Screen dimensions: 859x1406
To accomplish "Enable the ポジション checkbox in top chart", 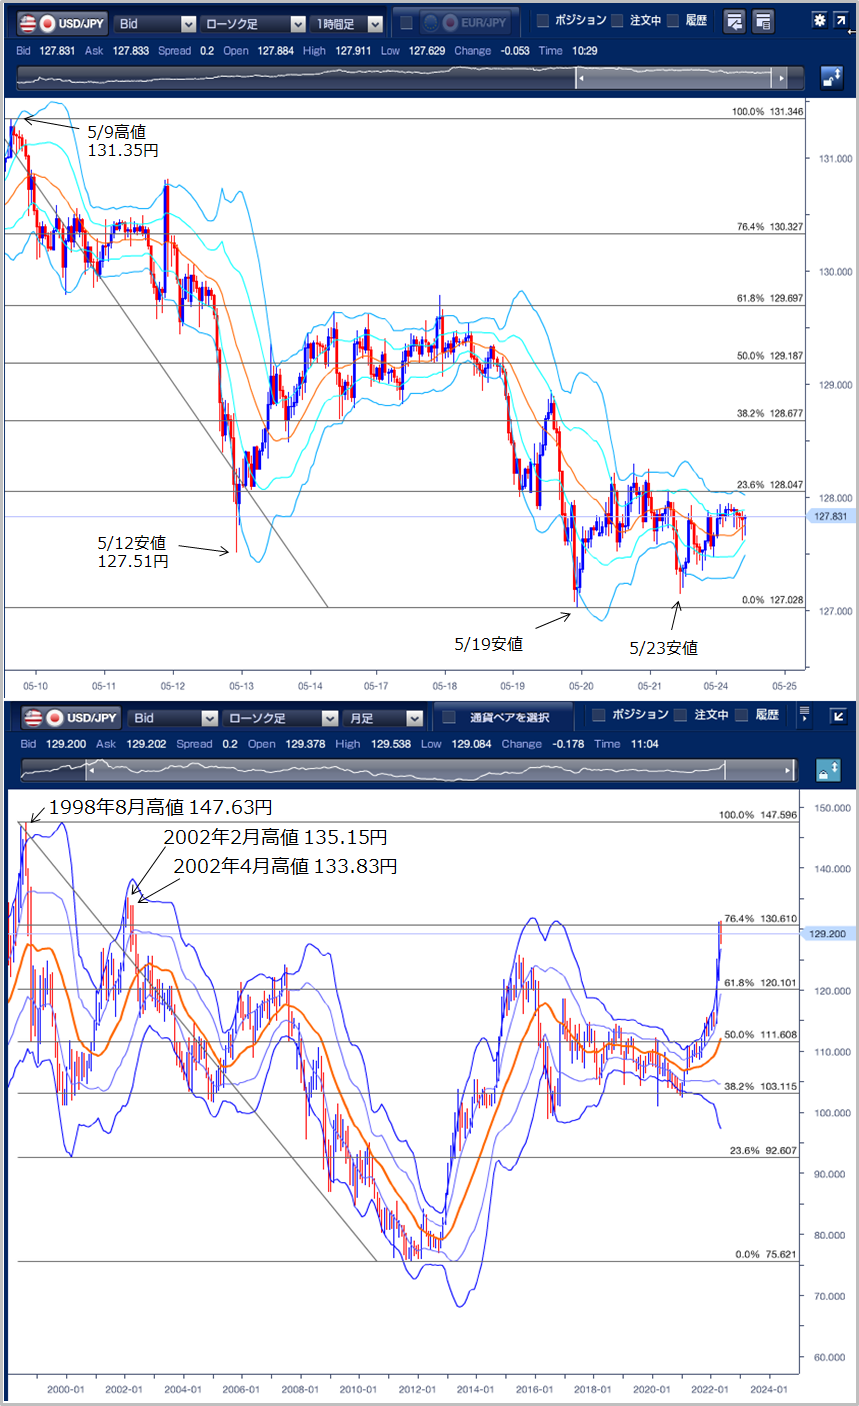I will [x=543, y=21].
